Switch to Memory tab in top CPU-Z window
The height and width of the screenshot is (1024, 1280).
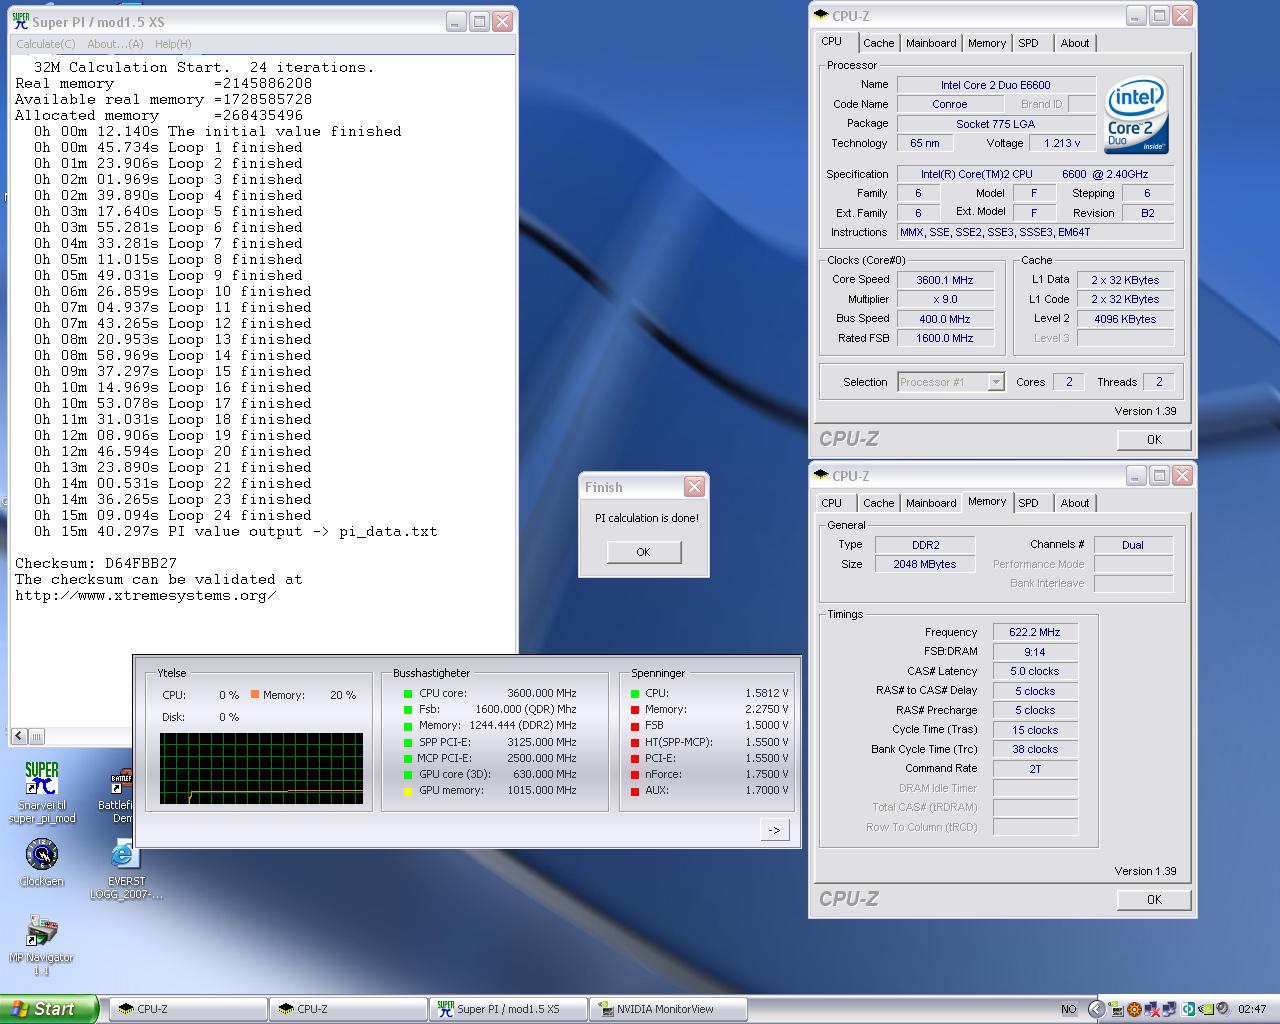[x=987, y=43]
